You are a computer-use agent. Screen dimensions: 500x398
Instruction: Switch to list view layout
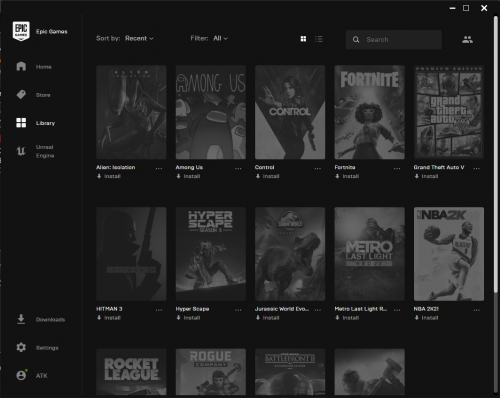pyautogui.click(x=319, y=39)
